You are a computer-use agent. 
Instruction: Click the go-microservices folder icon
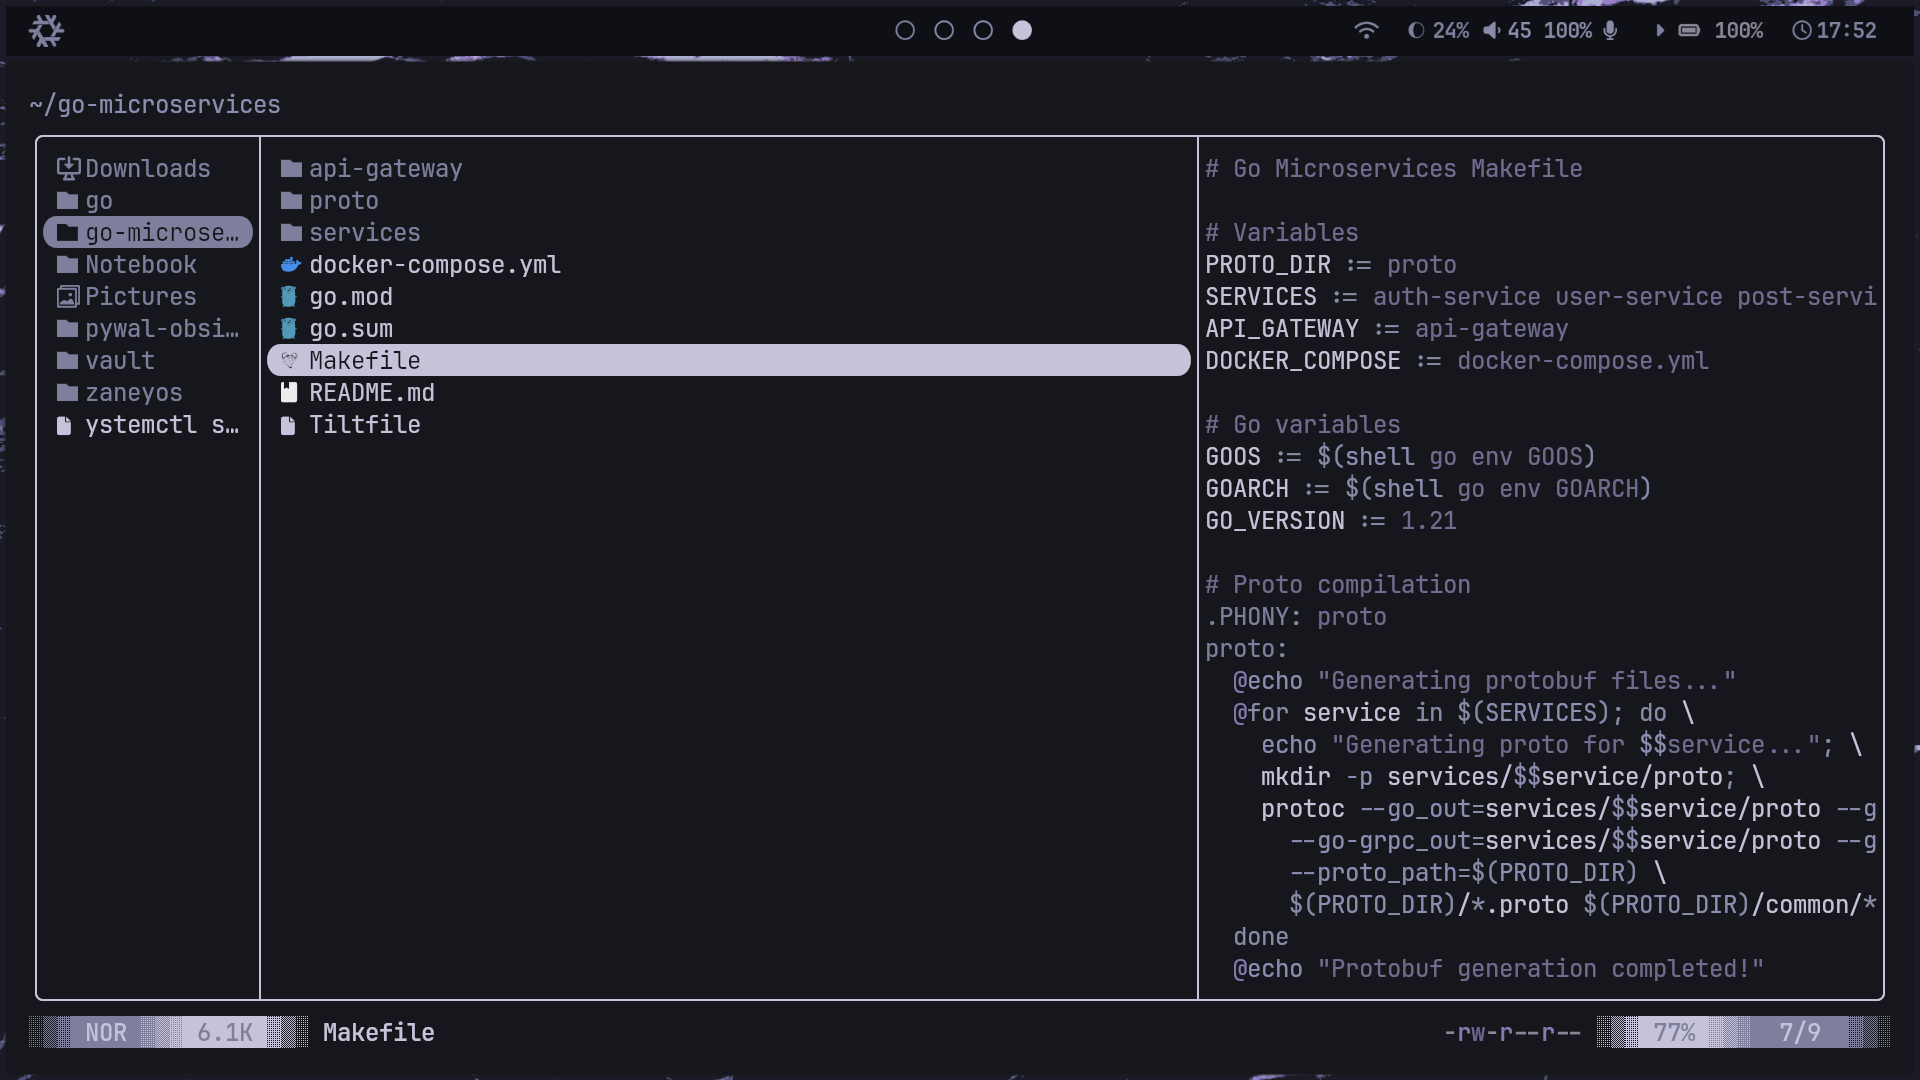pos(68,232)
